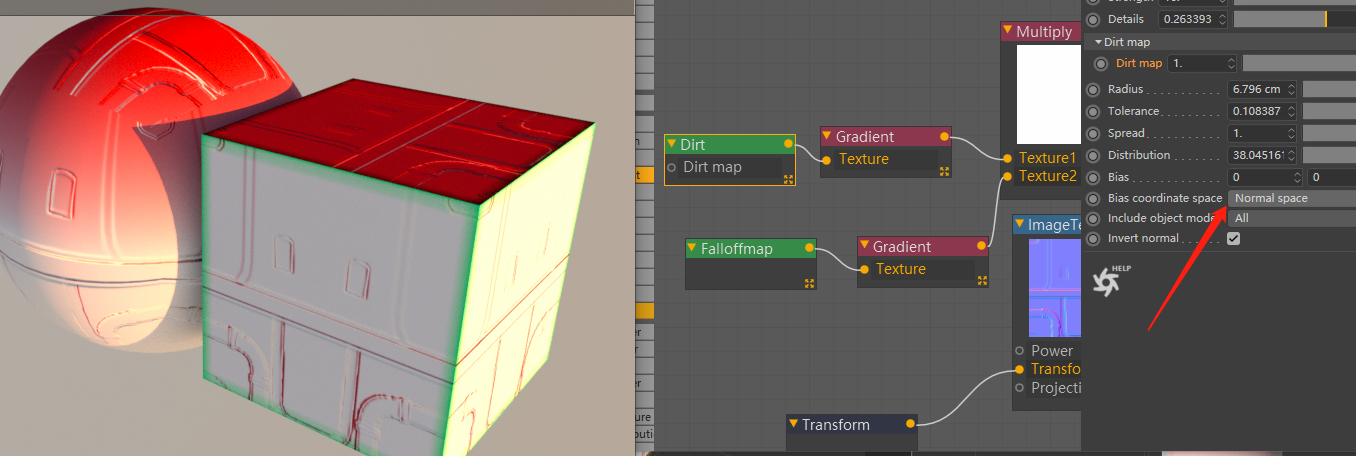The image size is (1356, 456).
Task: Click the Distribution slider bar
Action: [x=1329, y=155]
